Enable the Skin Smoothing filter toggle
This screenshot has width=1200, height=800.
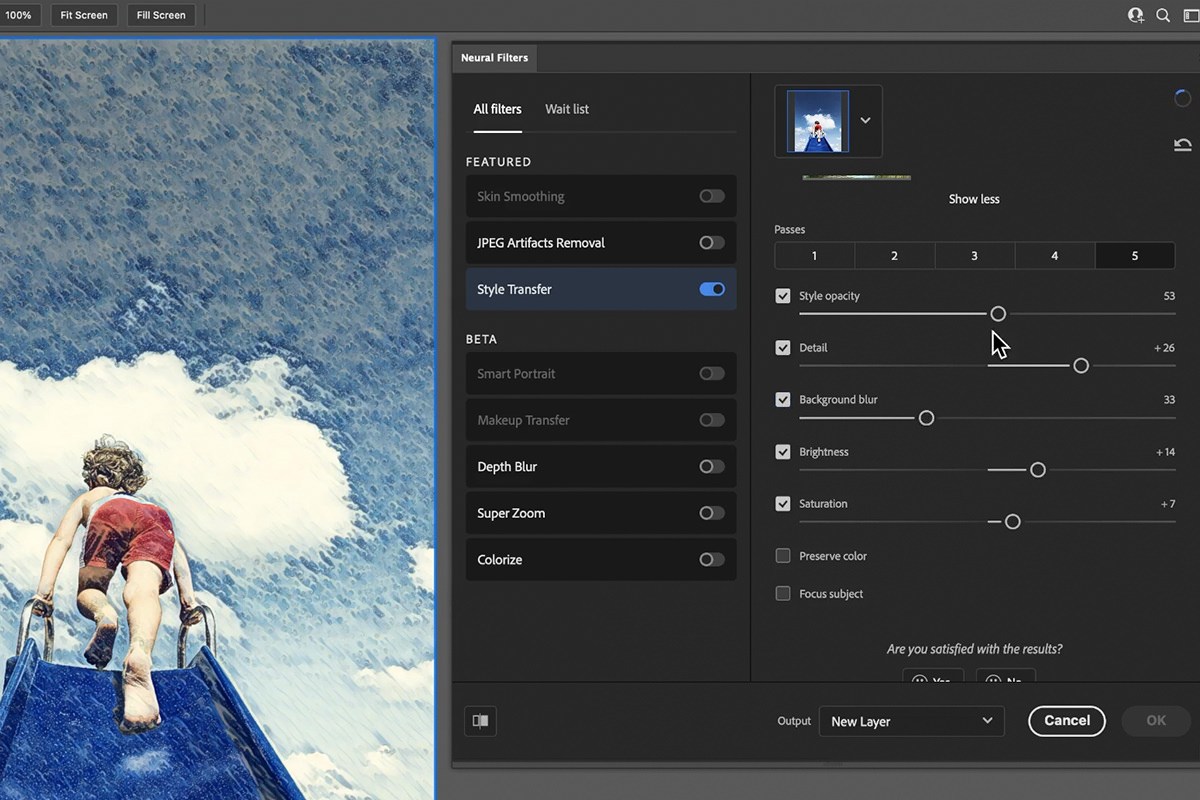(712, 196)
